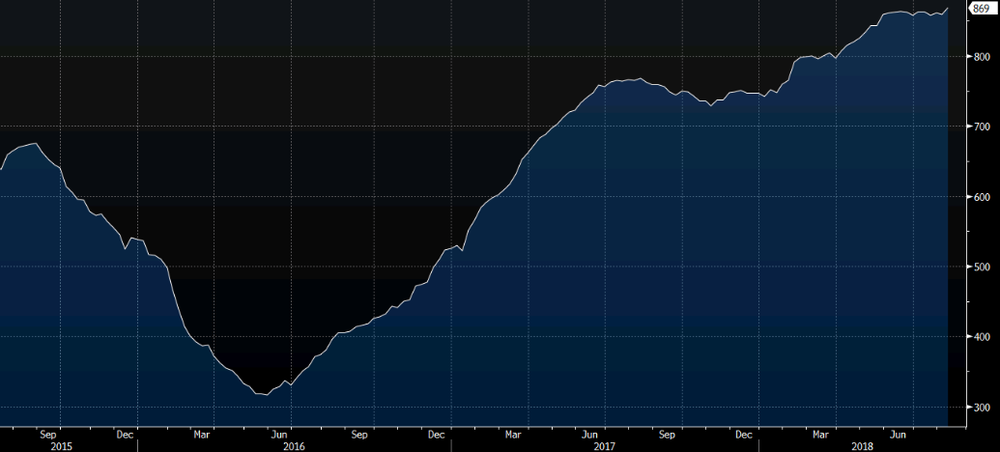Click the 400 y-axis label

click(982, 337)
